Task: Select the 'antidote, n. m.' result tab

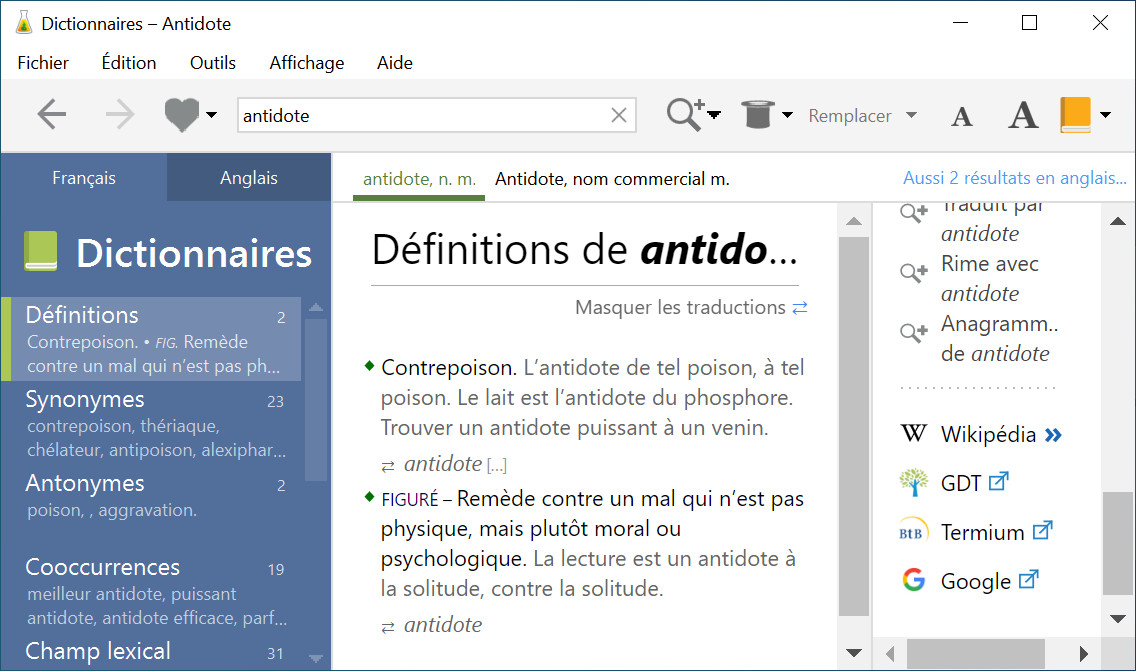Action: coord(419,179)
